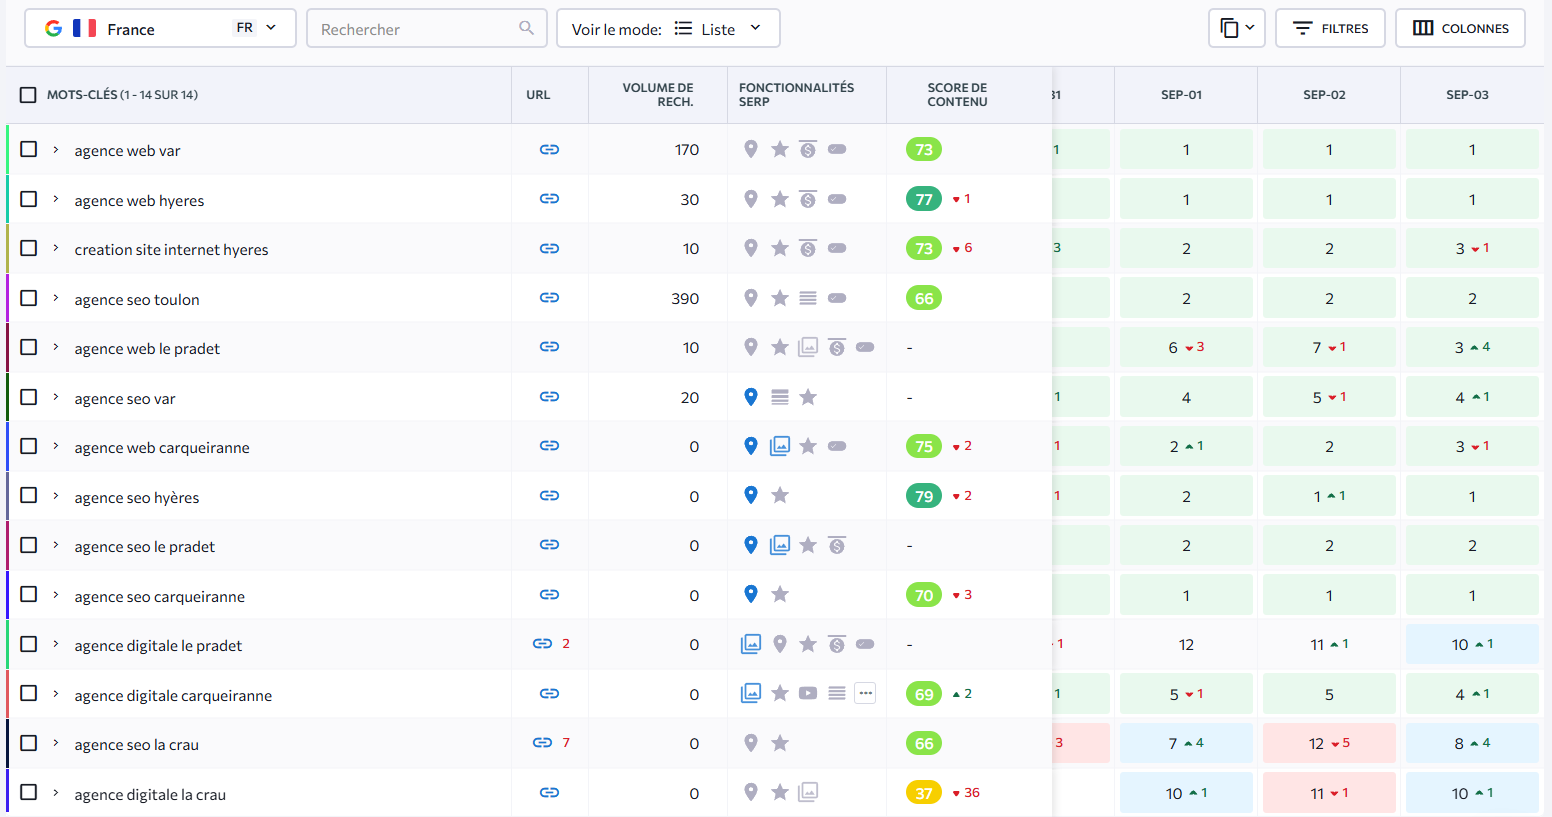The width and height of the screenshot is (1552, 817).
Task: Open the France FR search engine dropdown
Action: click(x=160, y=28)
